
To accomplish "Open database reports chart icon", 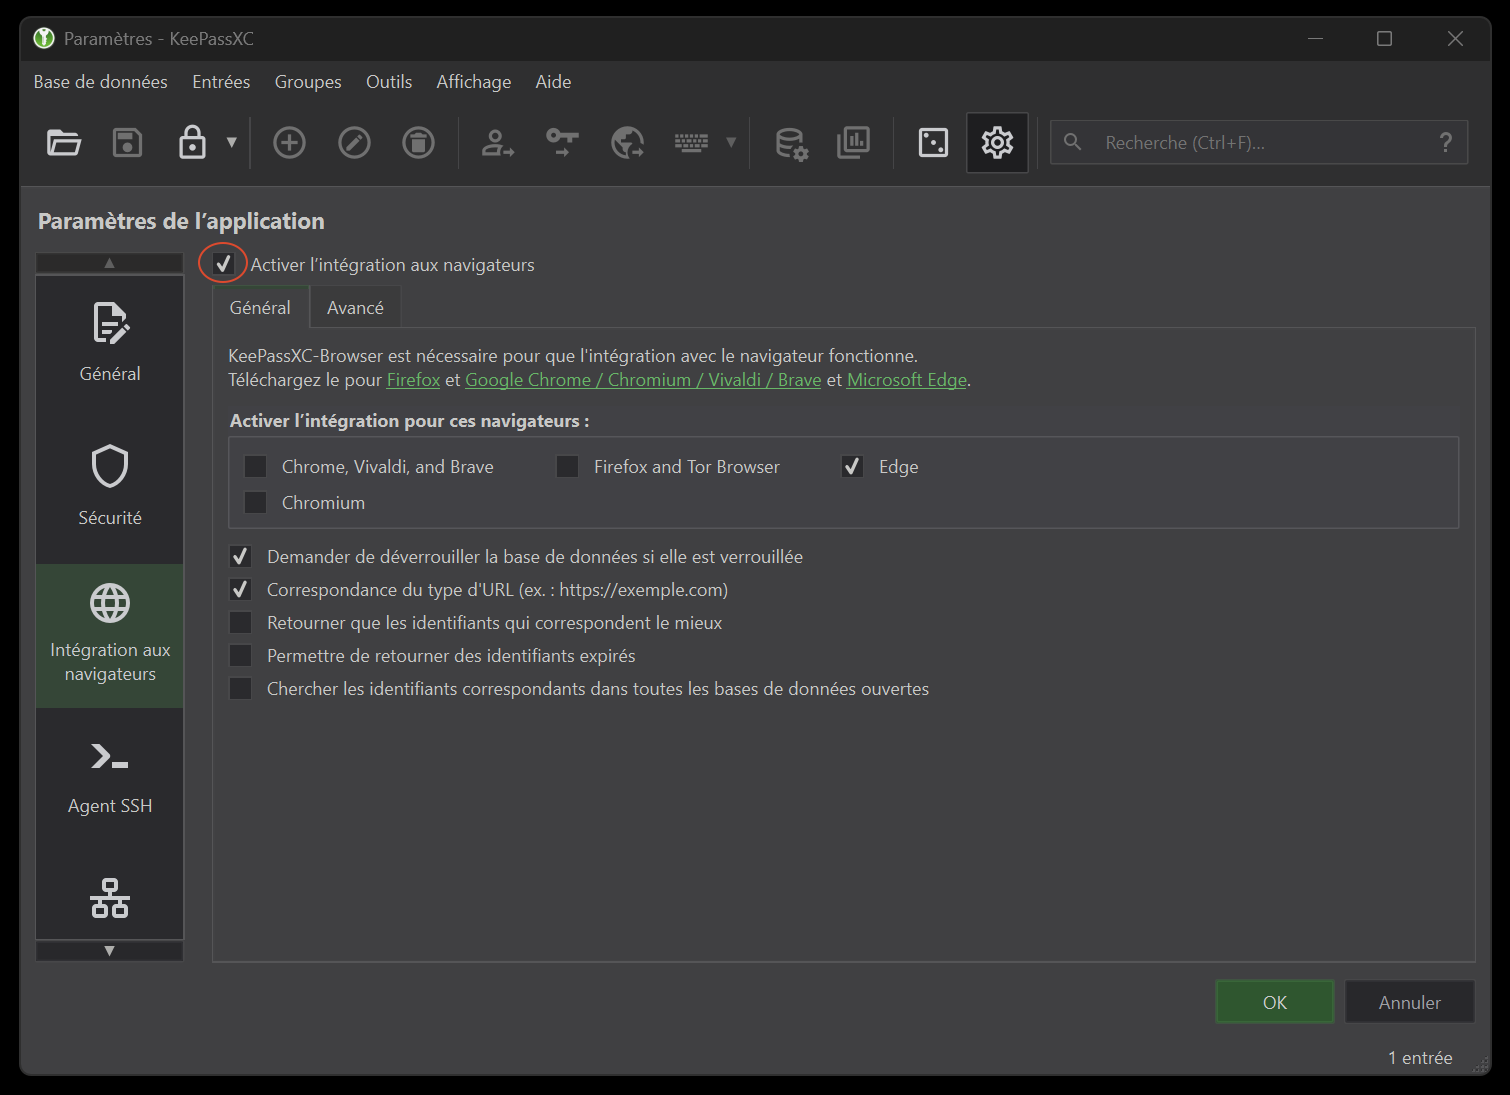I will click(853, 143).
